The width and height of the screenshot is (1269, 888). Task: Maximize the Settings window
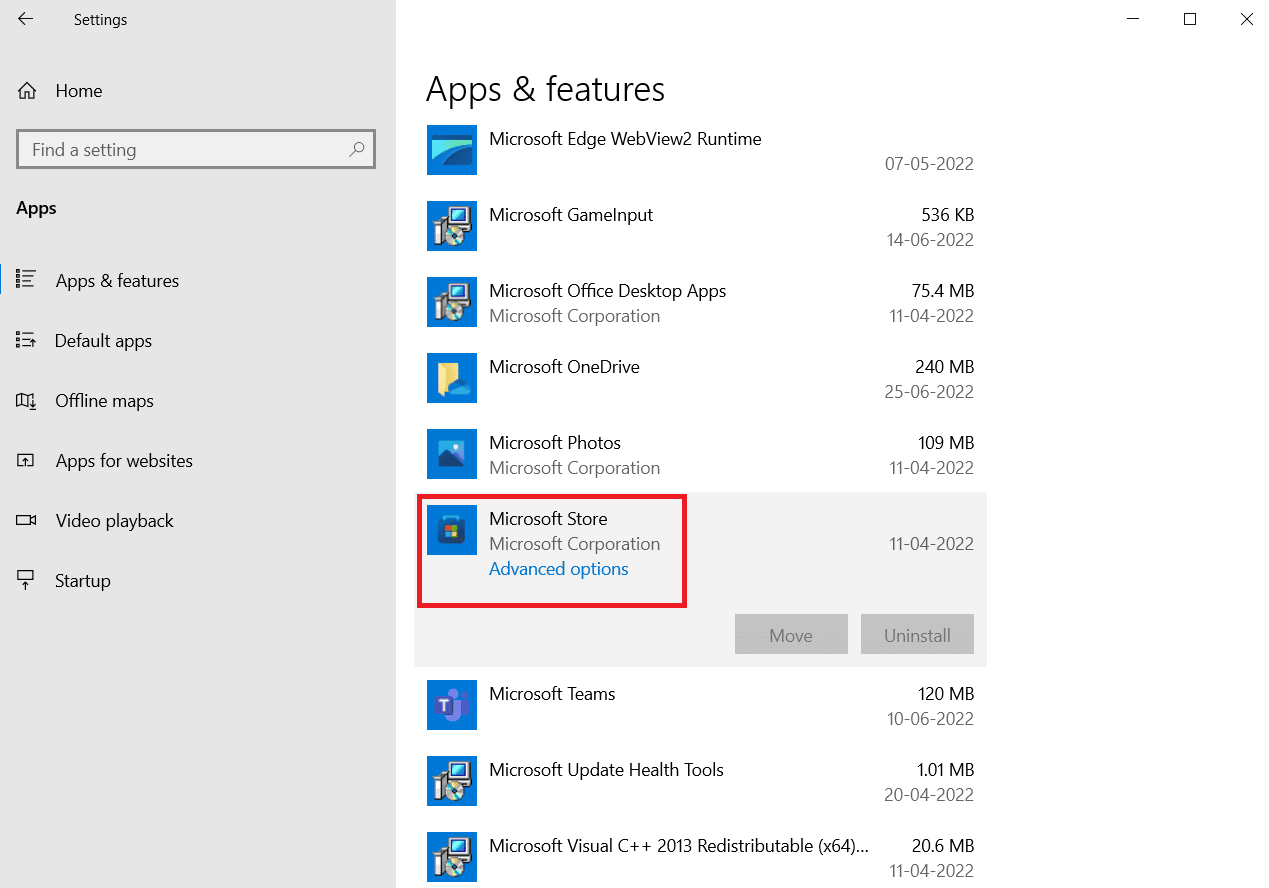pyautogui.click(x=1189, y=19)
